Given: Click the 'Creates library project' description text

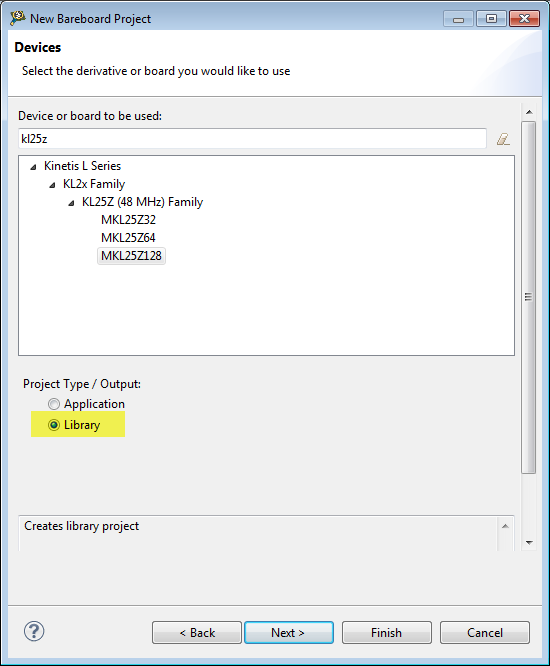Looking at the screenshot, I should pyautogui.click(x=82, y=526).
